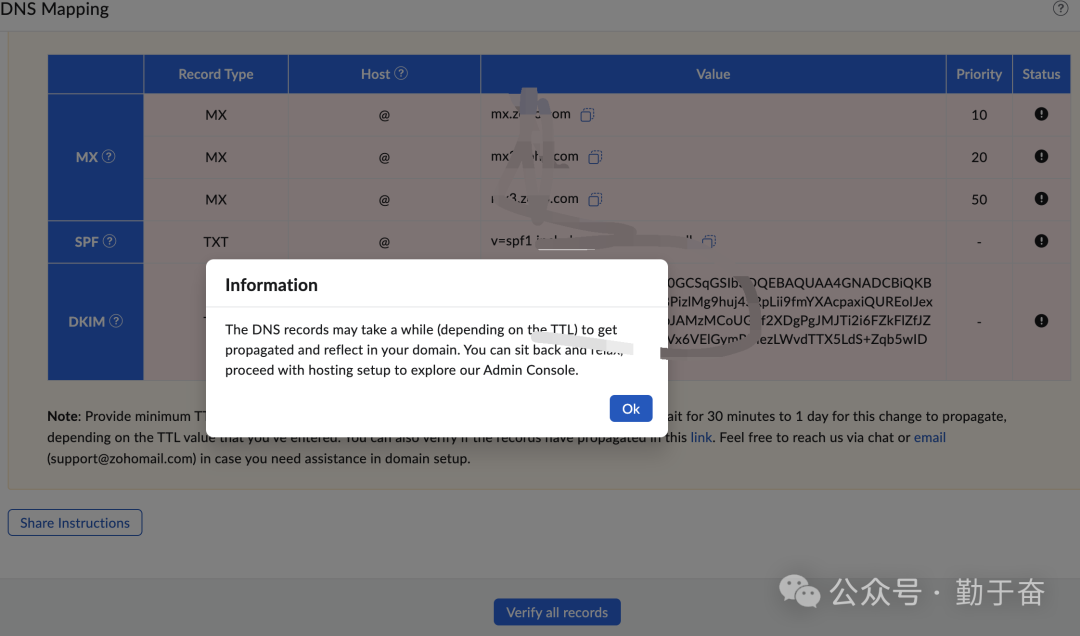1080x636 pixels.
Task: Click the SPF row status warning icon
Action: (x=1041, y=241)
